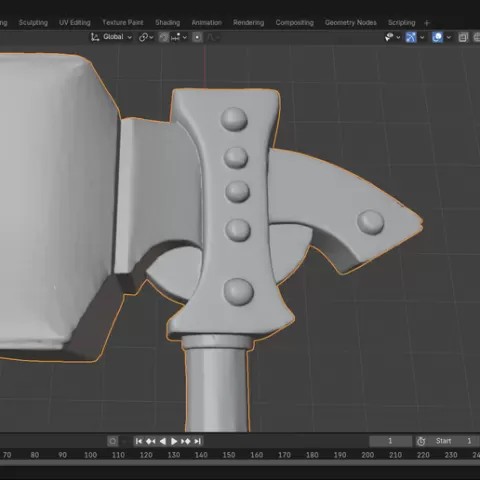480x480 pixels.
Task: Jump to the next keyframe
Action: pos(186,441)
